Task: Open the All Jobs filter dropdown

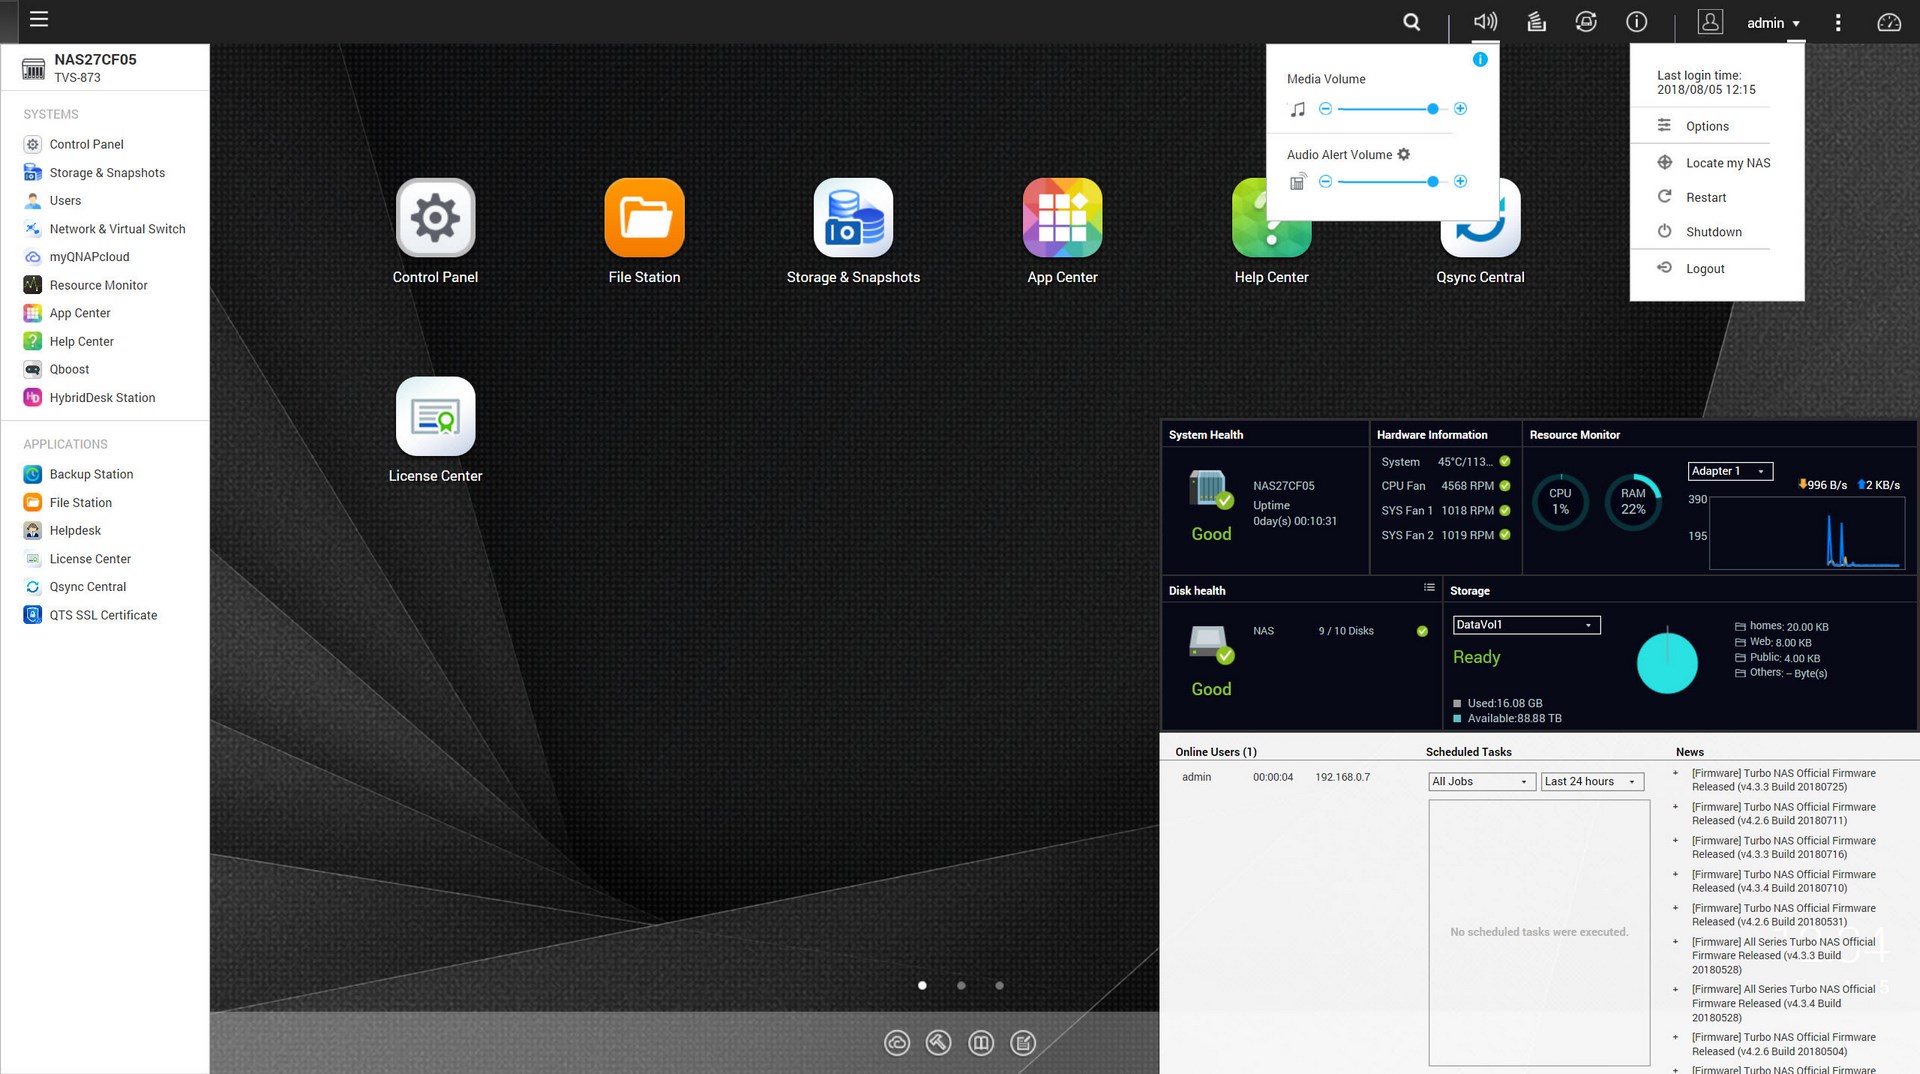Action: [x=1481, y=782]
